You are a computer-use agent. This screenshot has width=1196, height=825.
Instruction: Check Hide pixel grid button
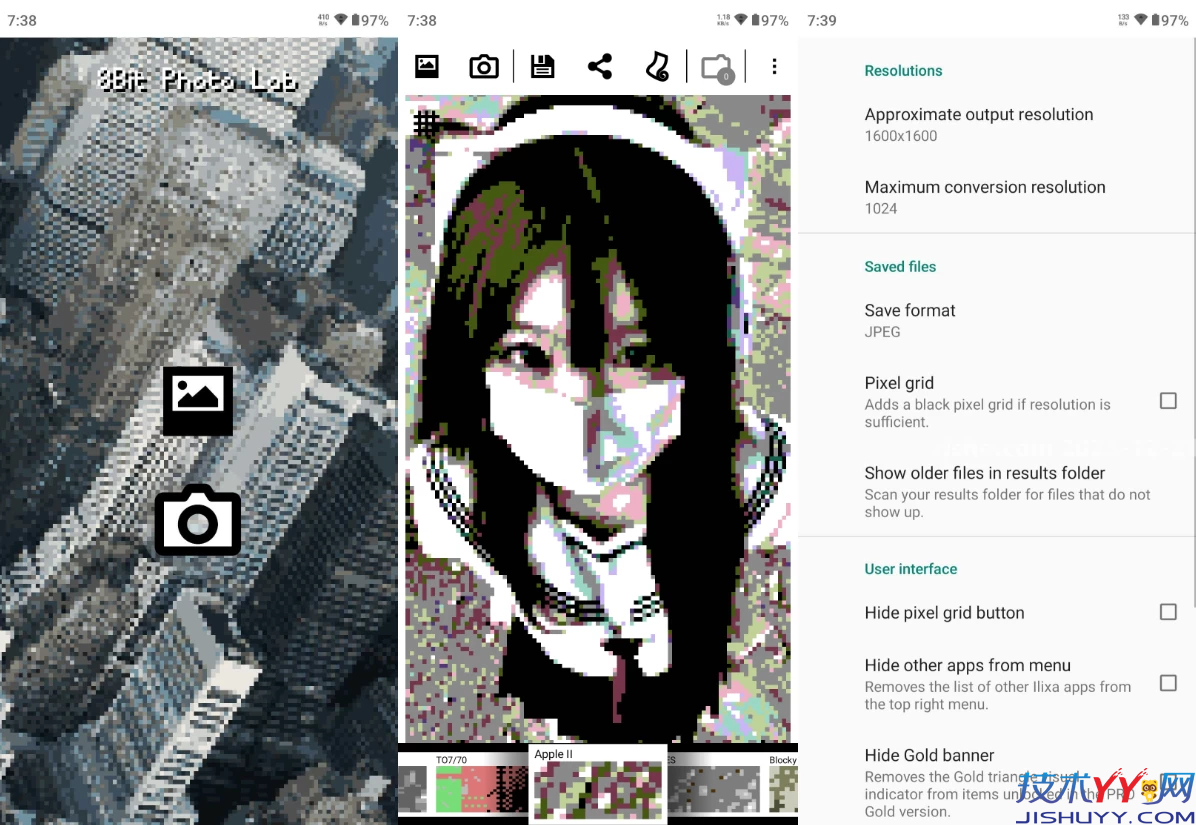pyautogui.click(x=1168, y=612)
